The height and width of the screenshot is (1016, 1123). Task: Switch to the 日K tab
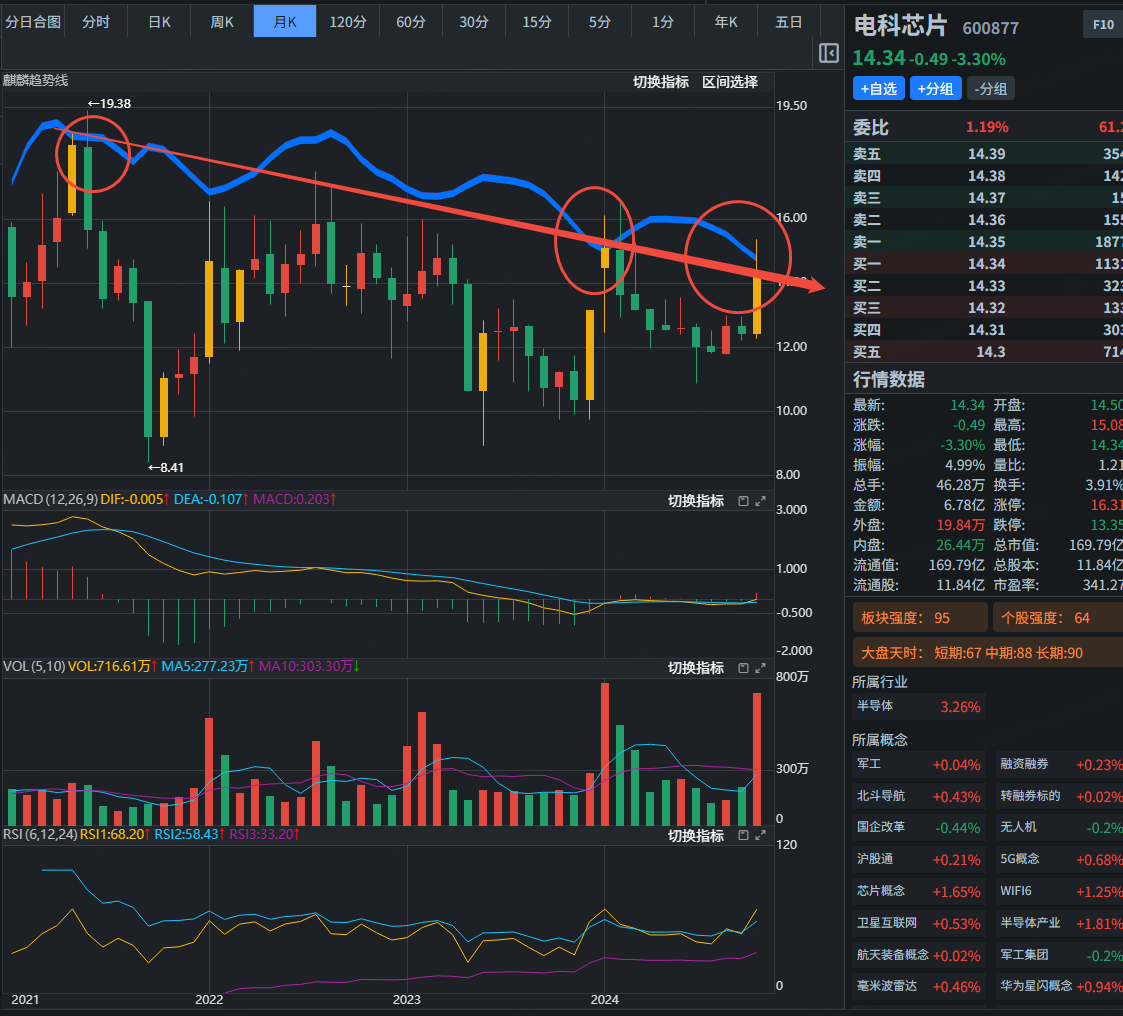[x=159, y=21]
